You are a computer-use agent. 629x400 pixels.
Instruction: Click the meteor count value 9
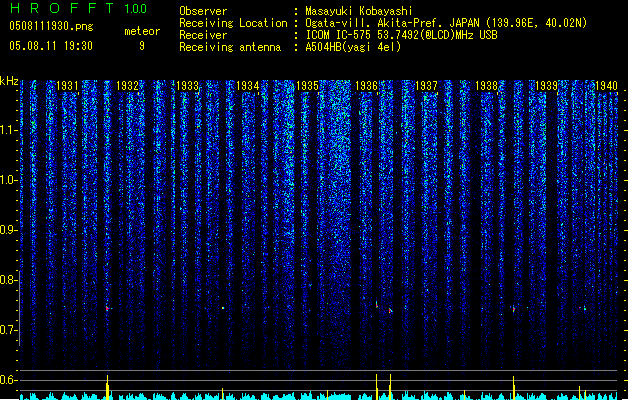pos(142,46)
